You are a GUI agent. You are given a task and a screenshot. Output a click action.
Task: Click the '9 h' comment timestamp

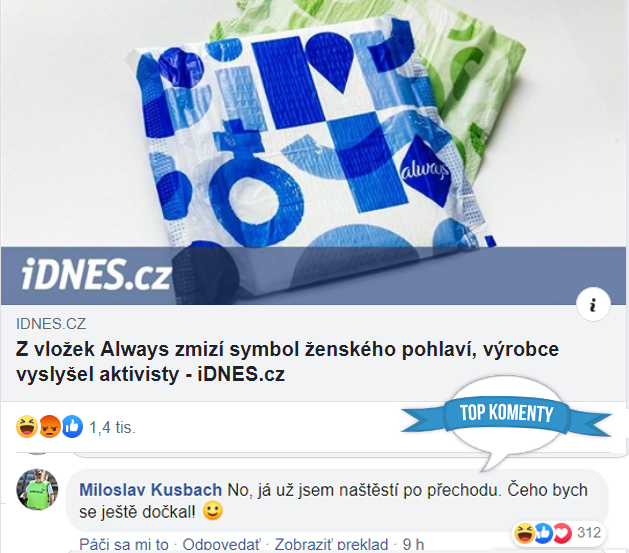tap(413, 545)
